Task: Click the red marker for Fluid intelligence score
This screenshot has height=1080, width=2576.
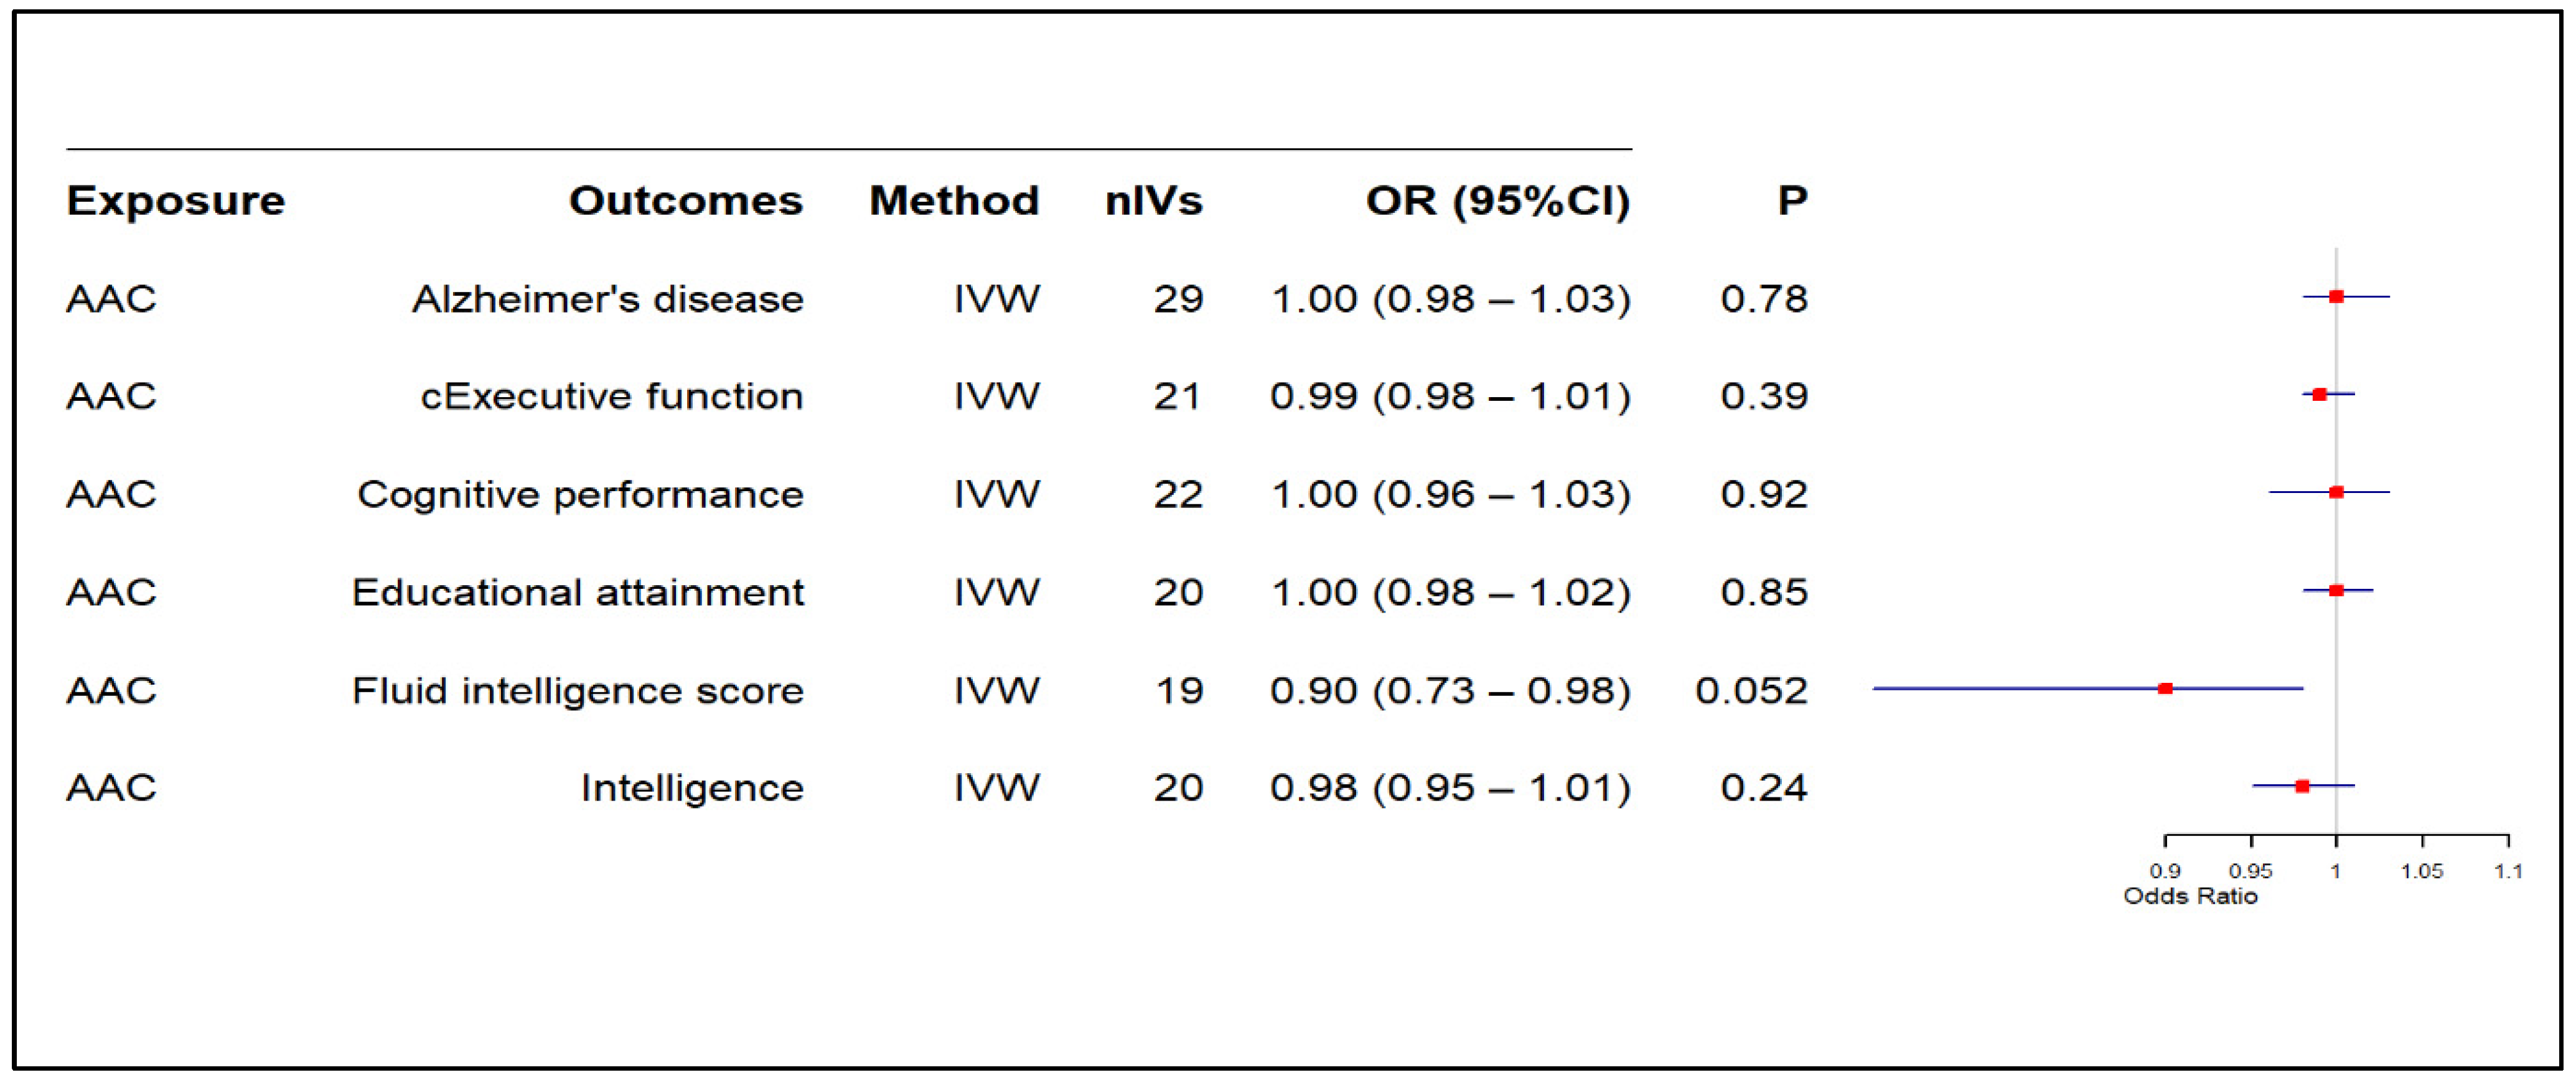Action: pos(2165,689)
